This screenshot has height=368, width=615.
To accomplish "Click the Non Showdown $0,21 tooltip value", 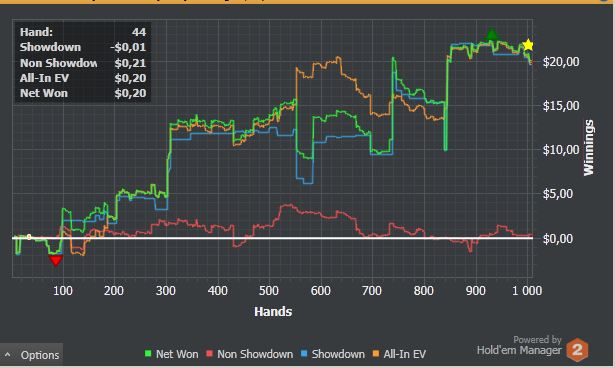I will (130, 63).
